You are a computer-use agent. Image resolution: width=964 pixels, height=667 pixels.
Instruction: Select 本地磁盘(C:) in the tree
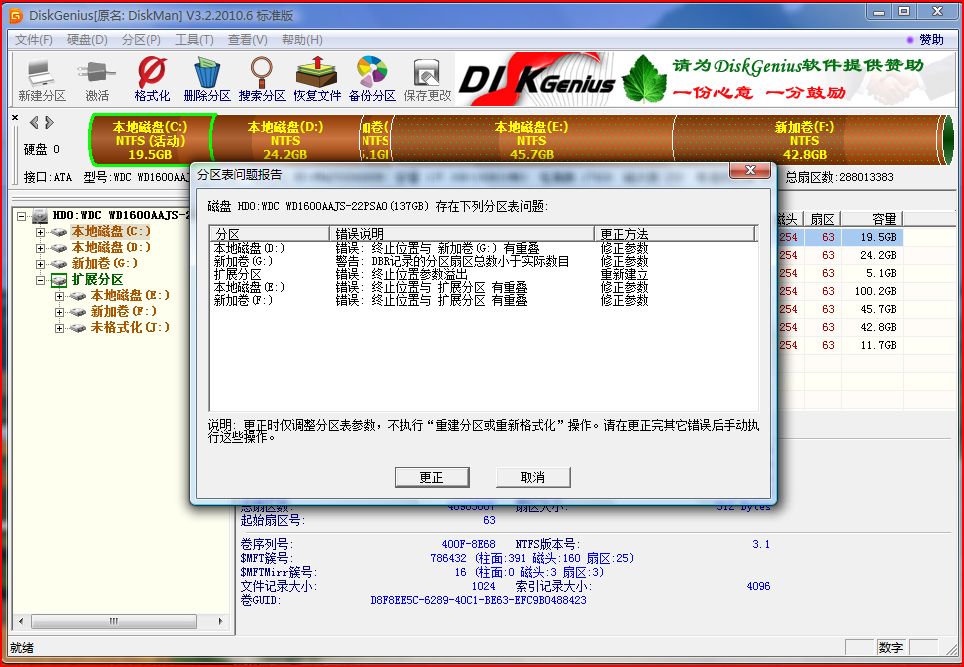coord(111,231)
